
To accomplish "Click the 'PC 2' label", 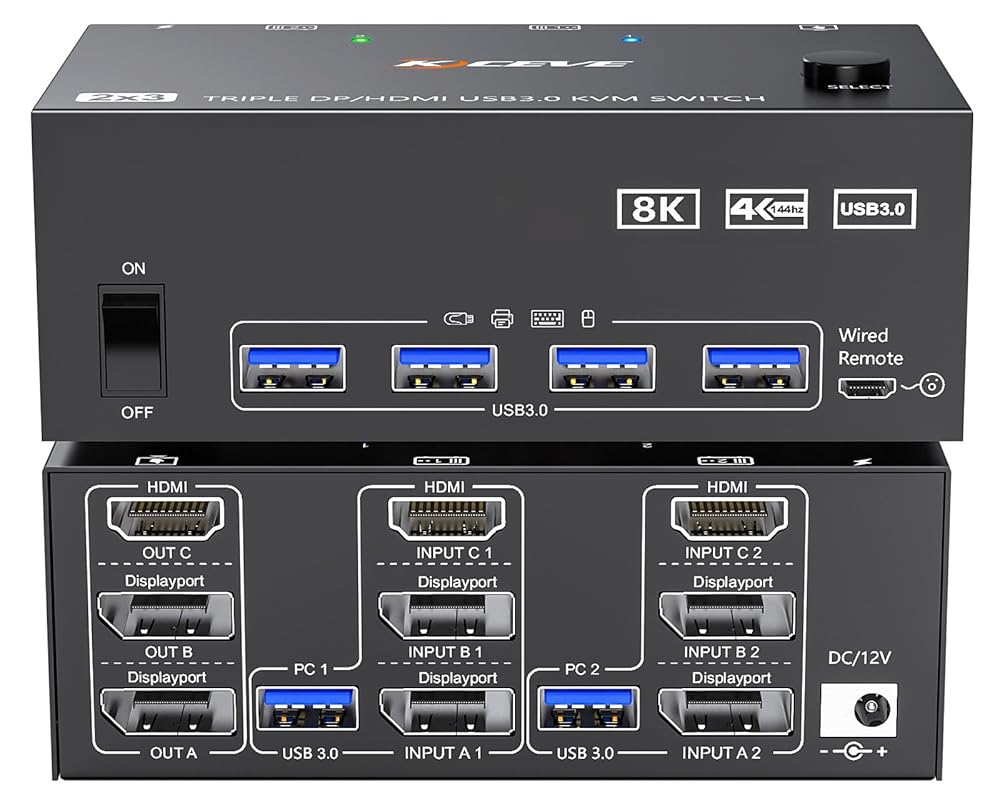I will coord(582,669).
